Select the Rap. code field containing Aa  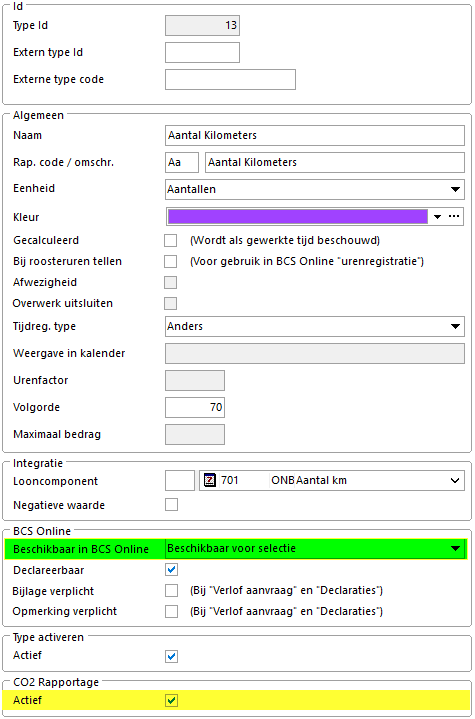[x=182, y=162]
